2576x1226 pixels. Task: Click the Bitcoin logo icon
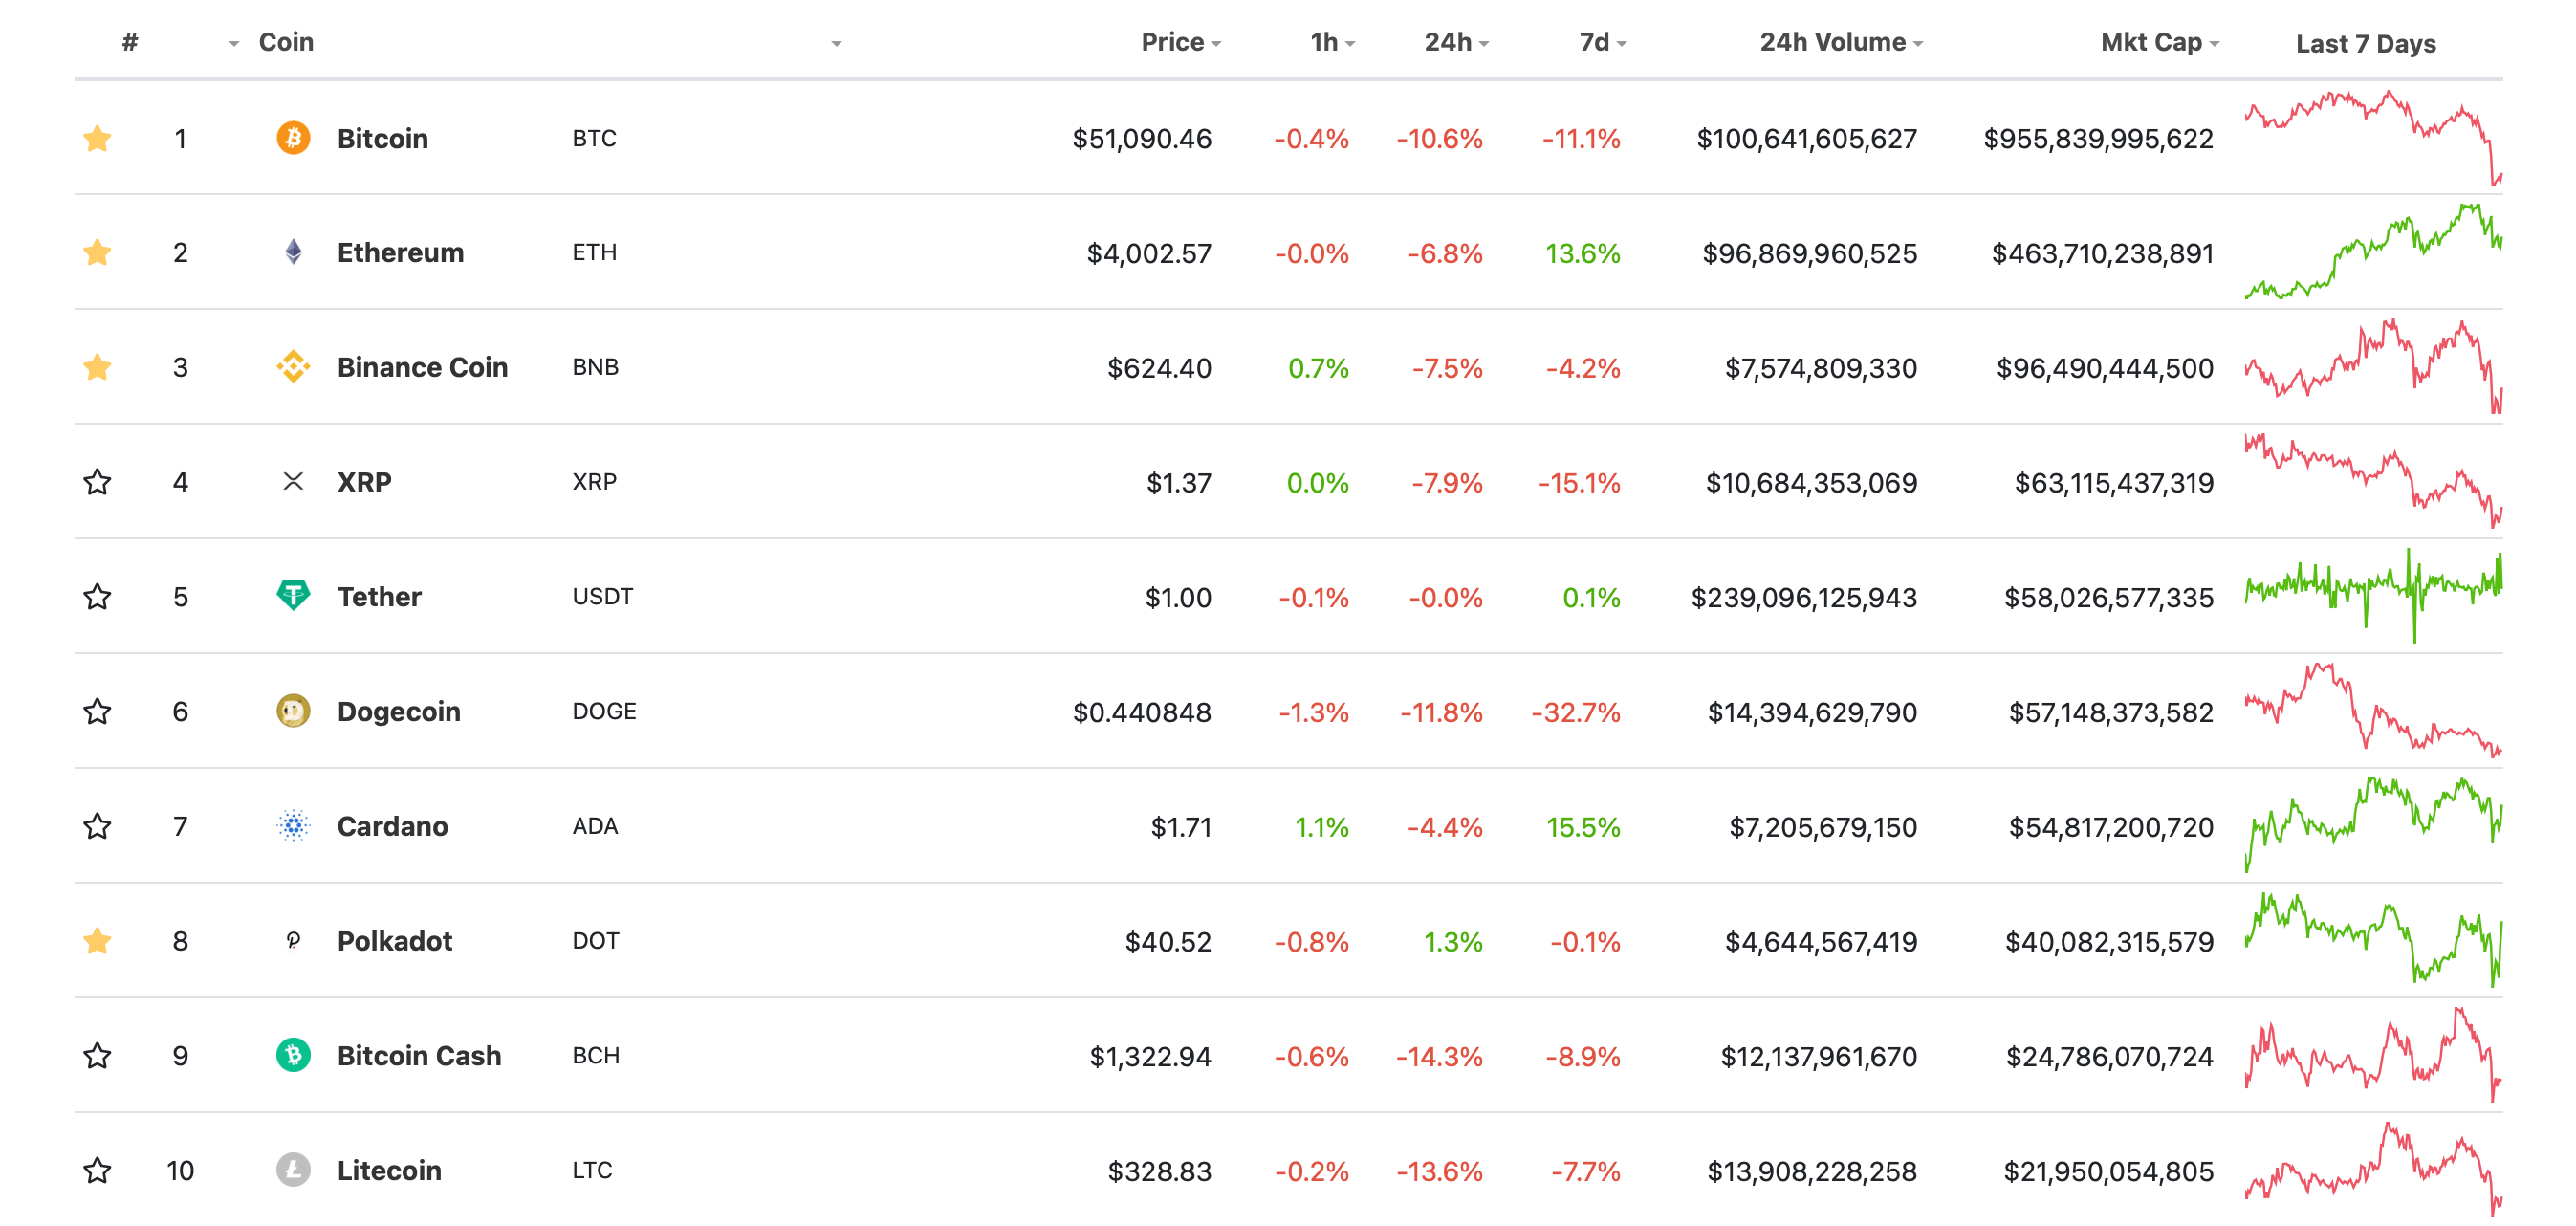point(293,137)
